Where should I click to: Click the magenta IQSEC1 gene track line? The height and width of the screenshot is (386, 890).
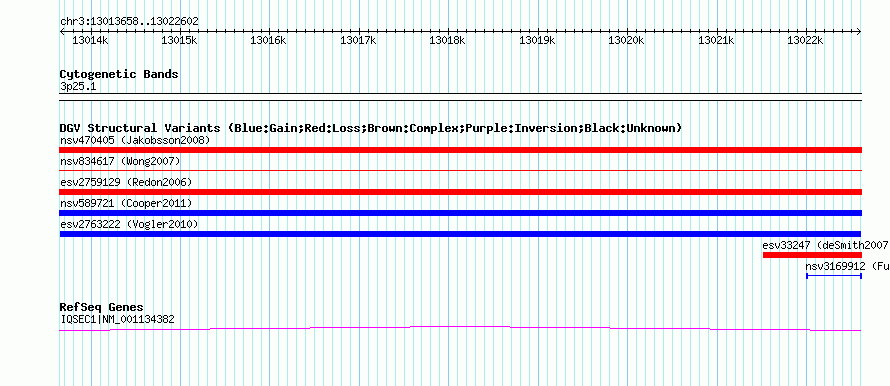click(x=460, y=328)
